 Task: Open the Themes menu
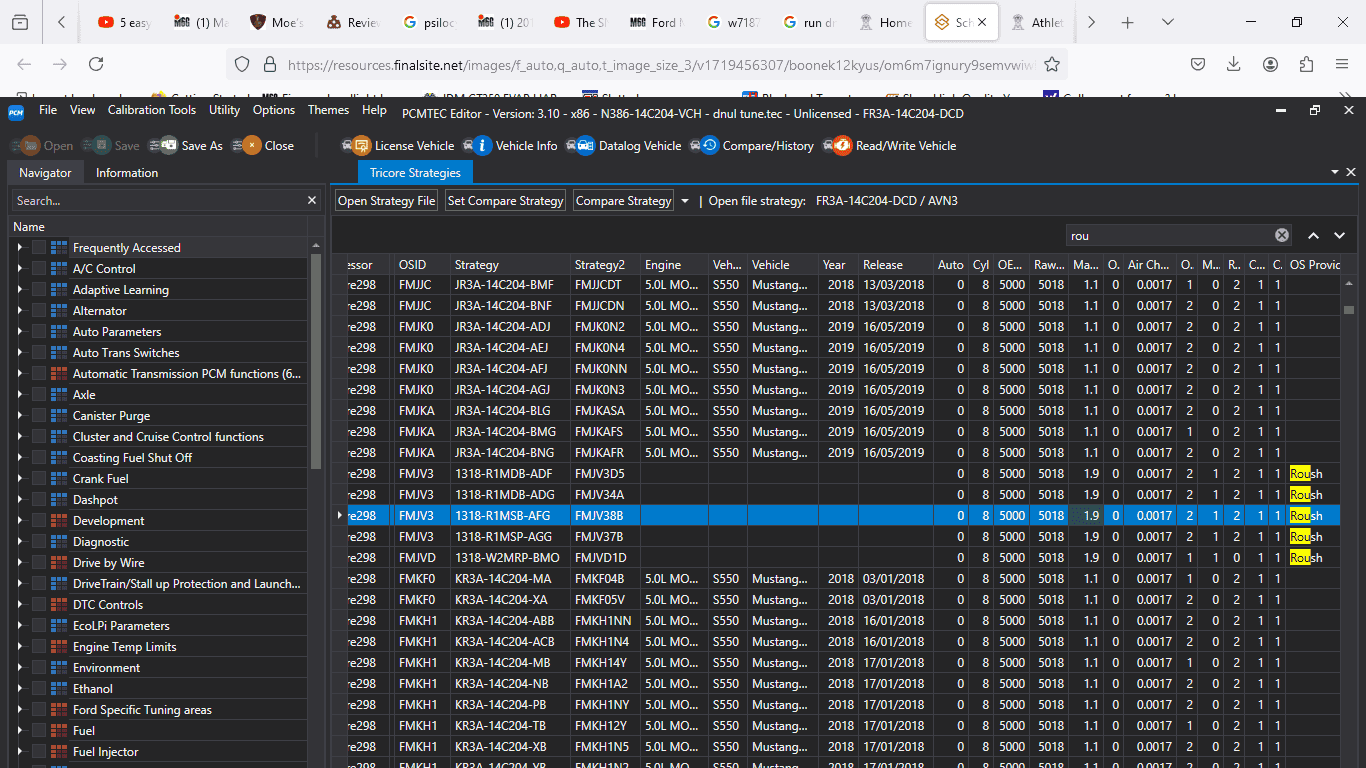tap(328, 110)
